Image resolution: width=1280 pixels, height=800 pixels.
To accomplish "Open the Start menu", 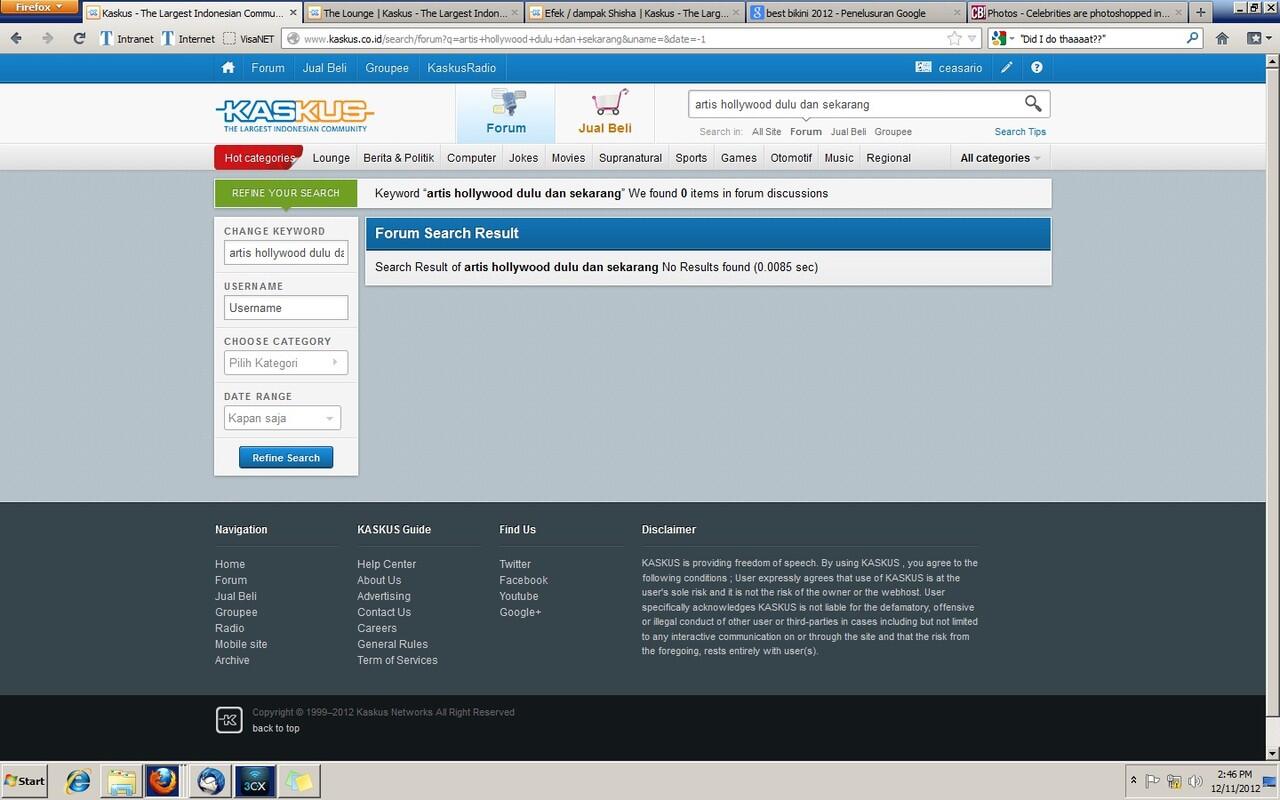I will (25, 781).
